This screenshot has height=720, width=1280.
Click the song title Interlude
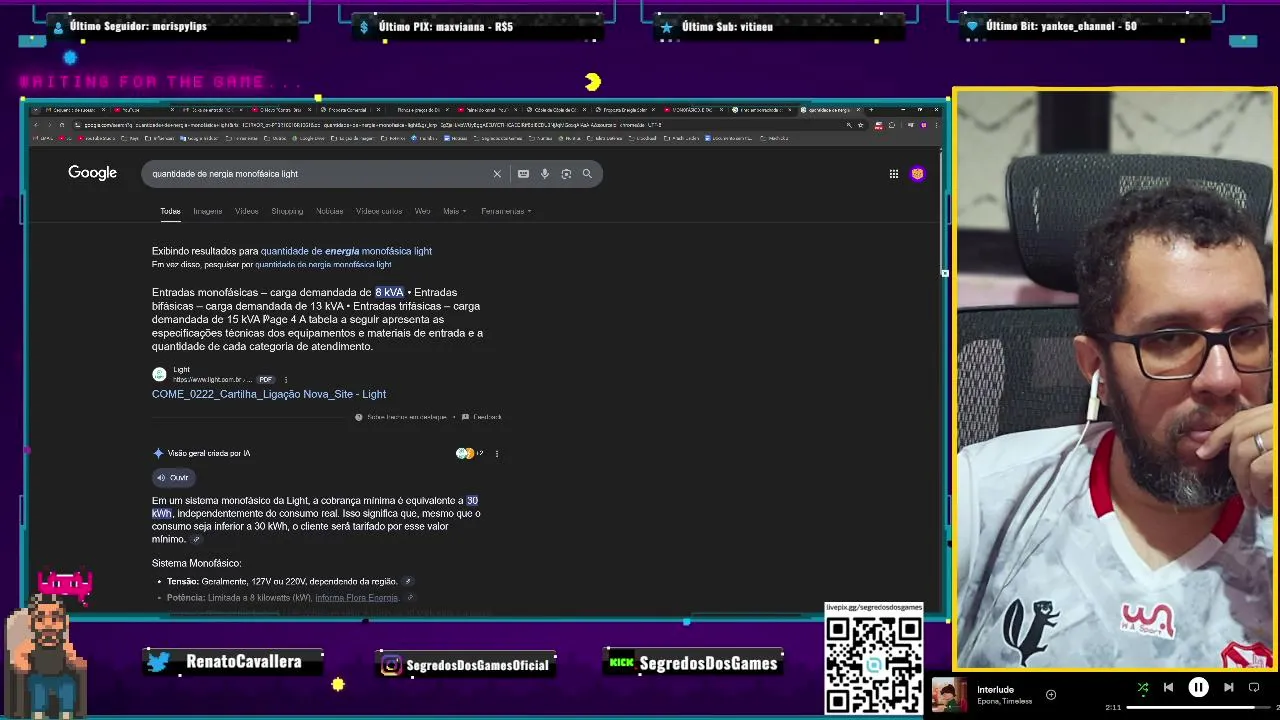point(995,690)
